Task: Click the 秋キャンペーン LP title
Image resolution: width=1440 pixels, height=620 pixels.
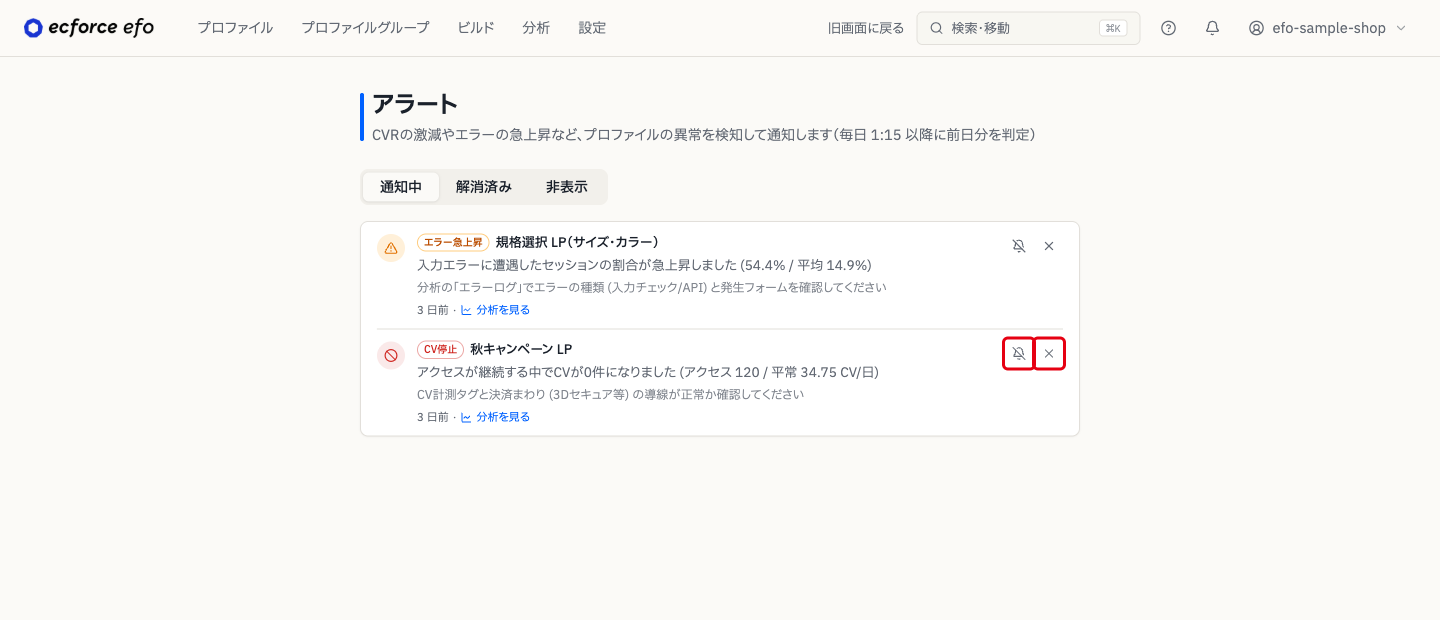Action: [521, 349]
